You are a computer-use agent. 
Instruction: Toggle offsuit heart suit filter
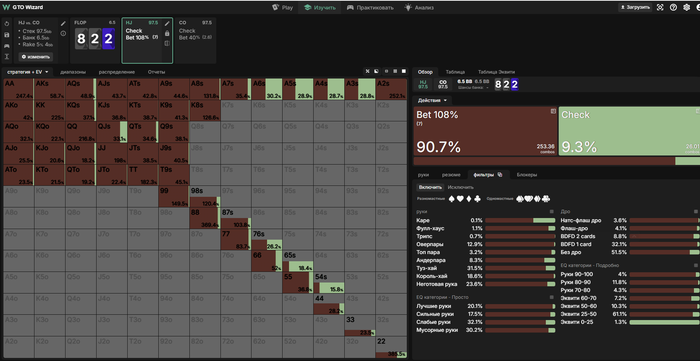[459, 199]
